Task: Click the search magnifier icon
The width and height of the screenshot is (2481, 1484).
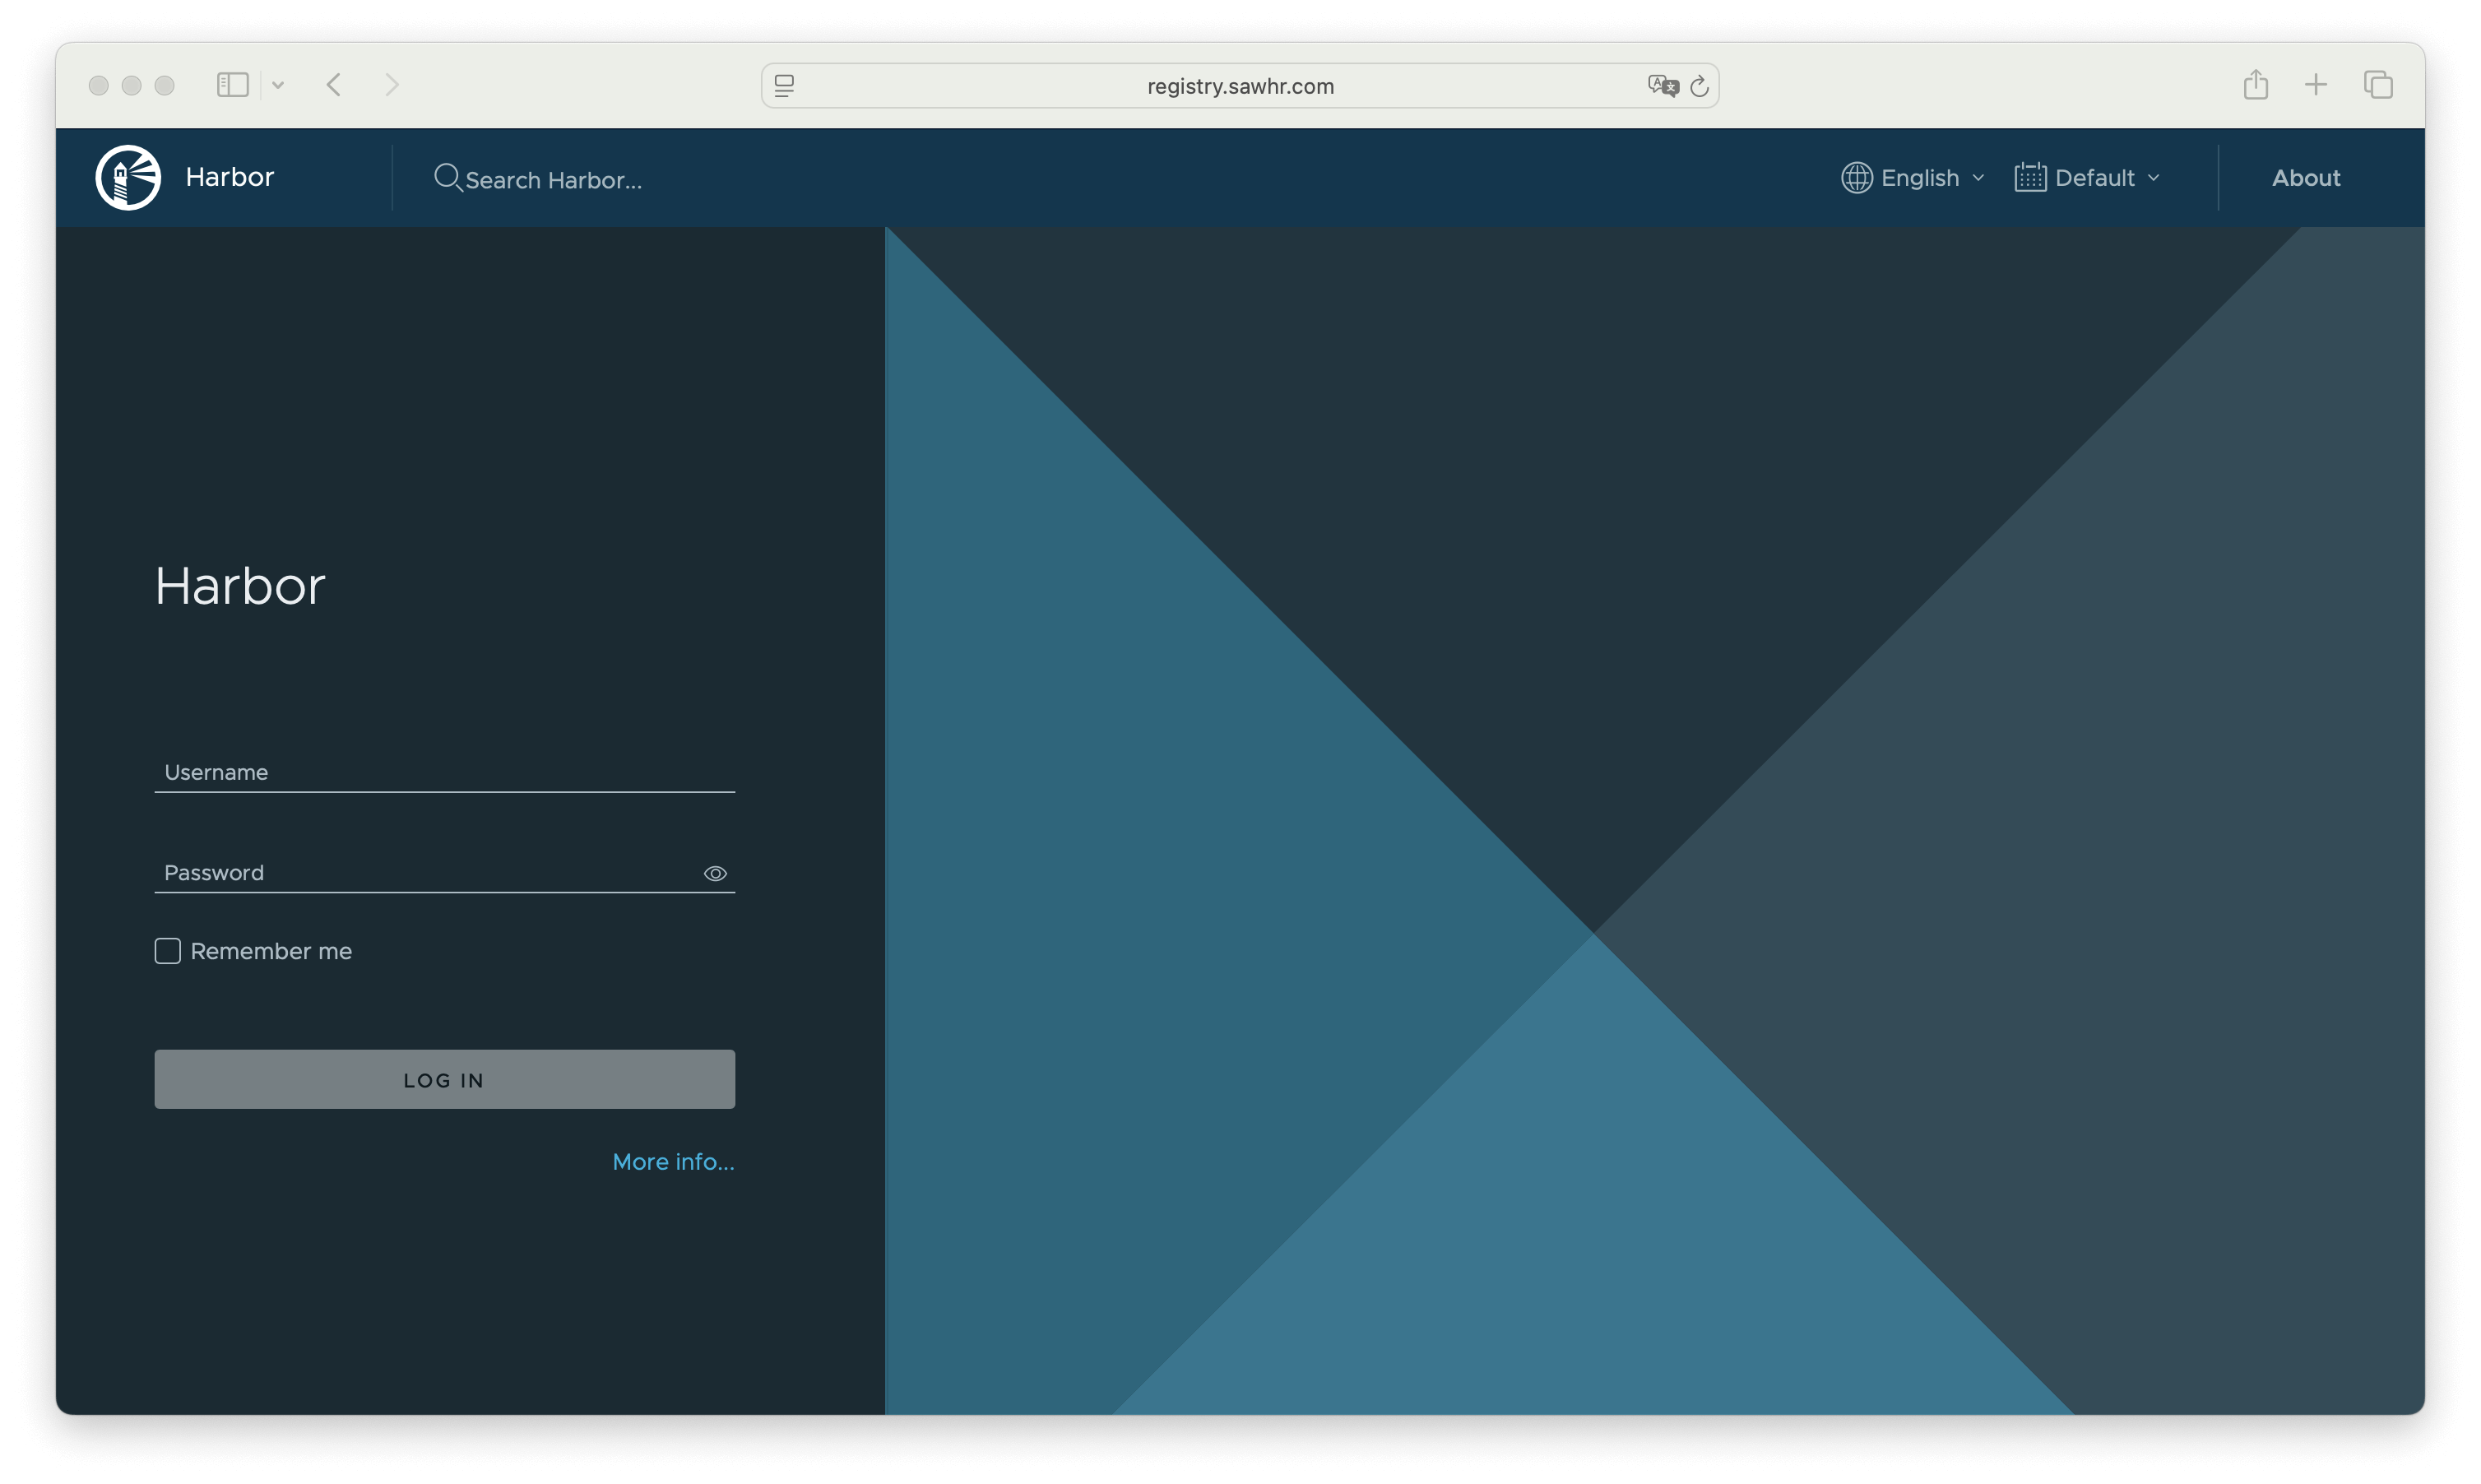Action: click(x=447, y=178)
